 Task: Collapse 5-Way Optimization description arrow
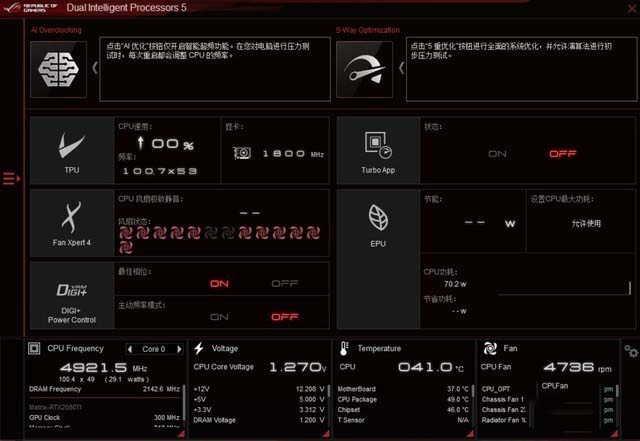(x=401, y=68)
